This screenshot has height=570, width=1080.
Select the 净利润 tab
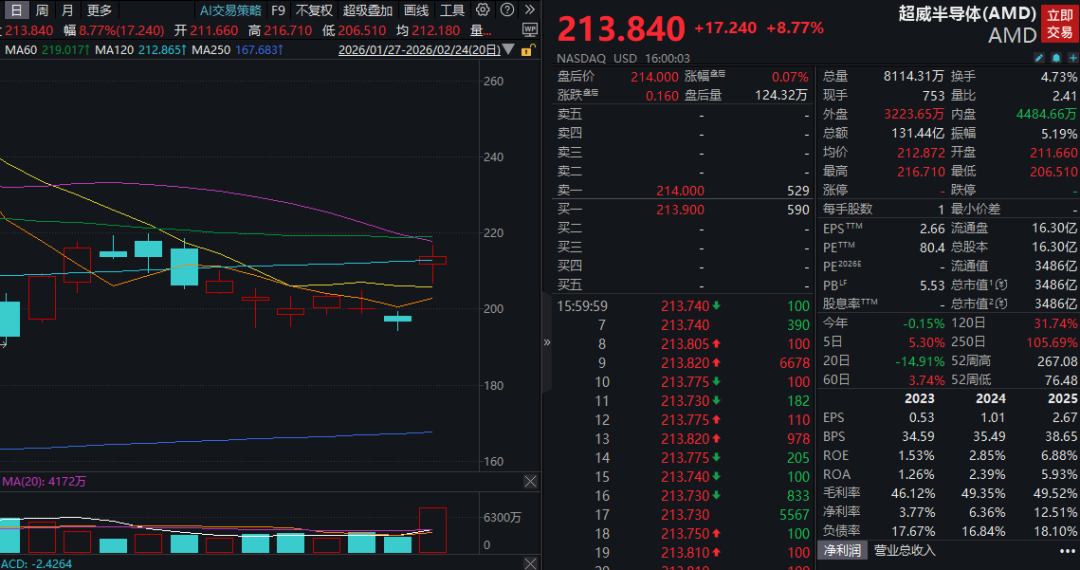tap(842, 550)
